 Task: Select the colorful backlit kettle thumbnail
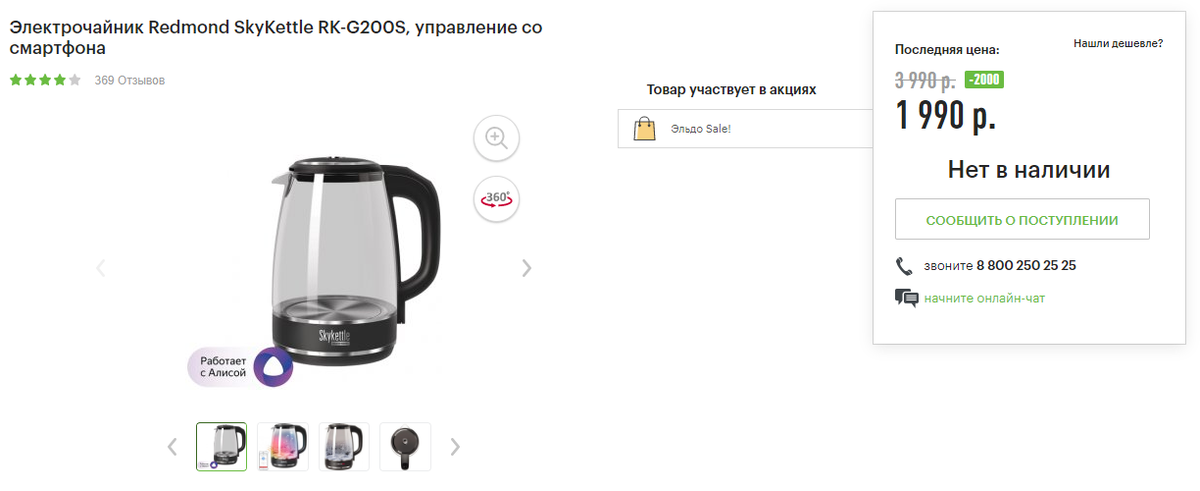[x=282, y=446]
